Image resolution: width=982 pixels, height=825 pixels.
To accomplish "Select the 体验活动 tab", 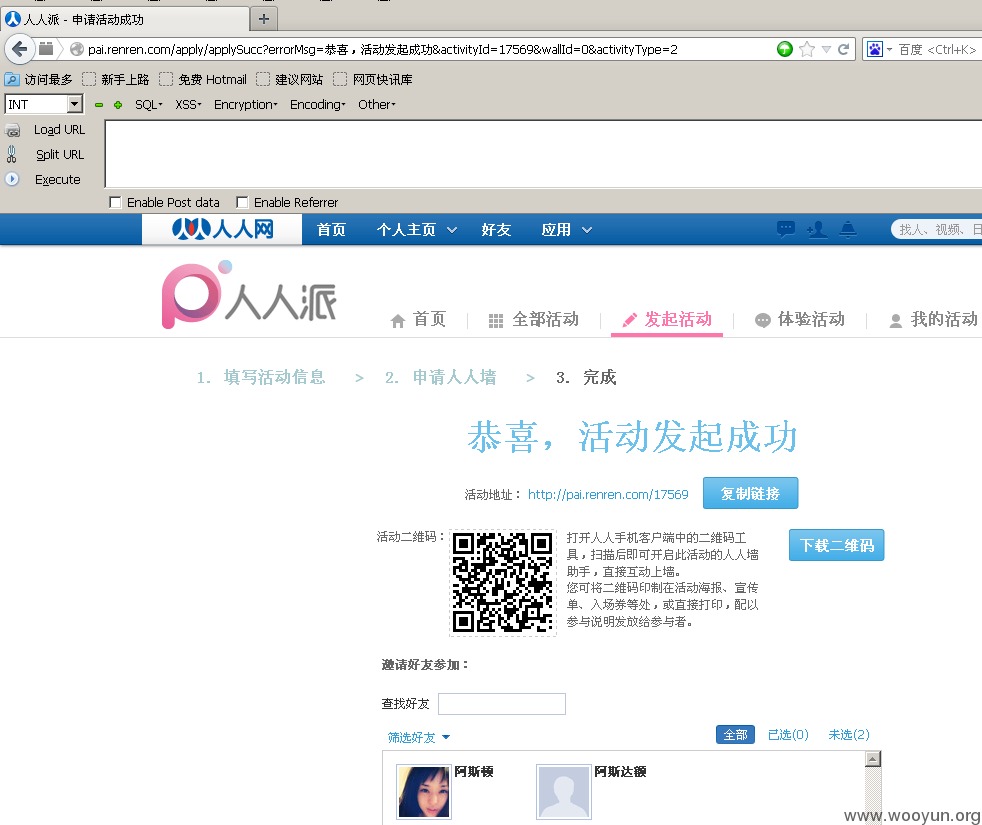I will click(799, 319).
